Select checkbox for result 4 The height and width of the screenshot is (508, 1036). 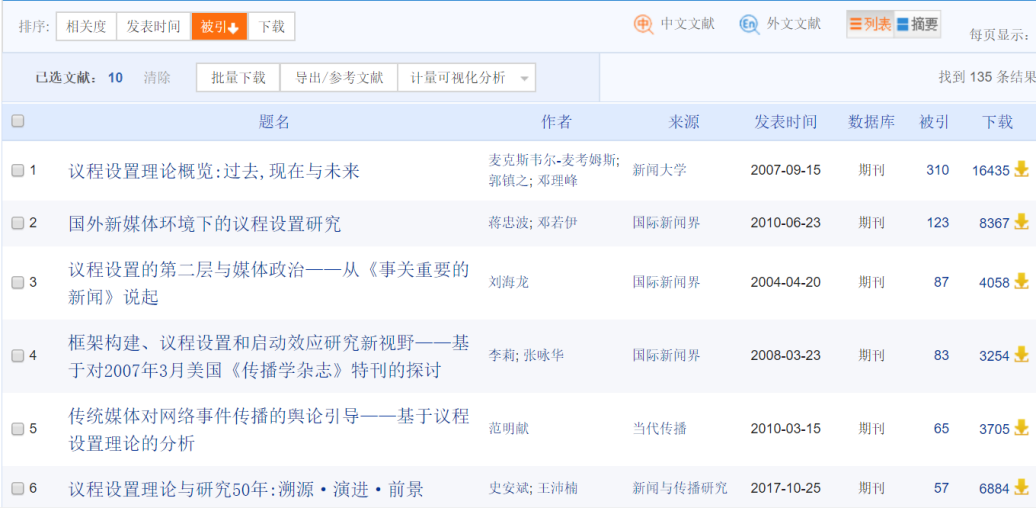tap(17, 355)
